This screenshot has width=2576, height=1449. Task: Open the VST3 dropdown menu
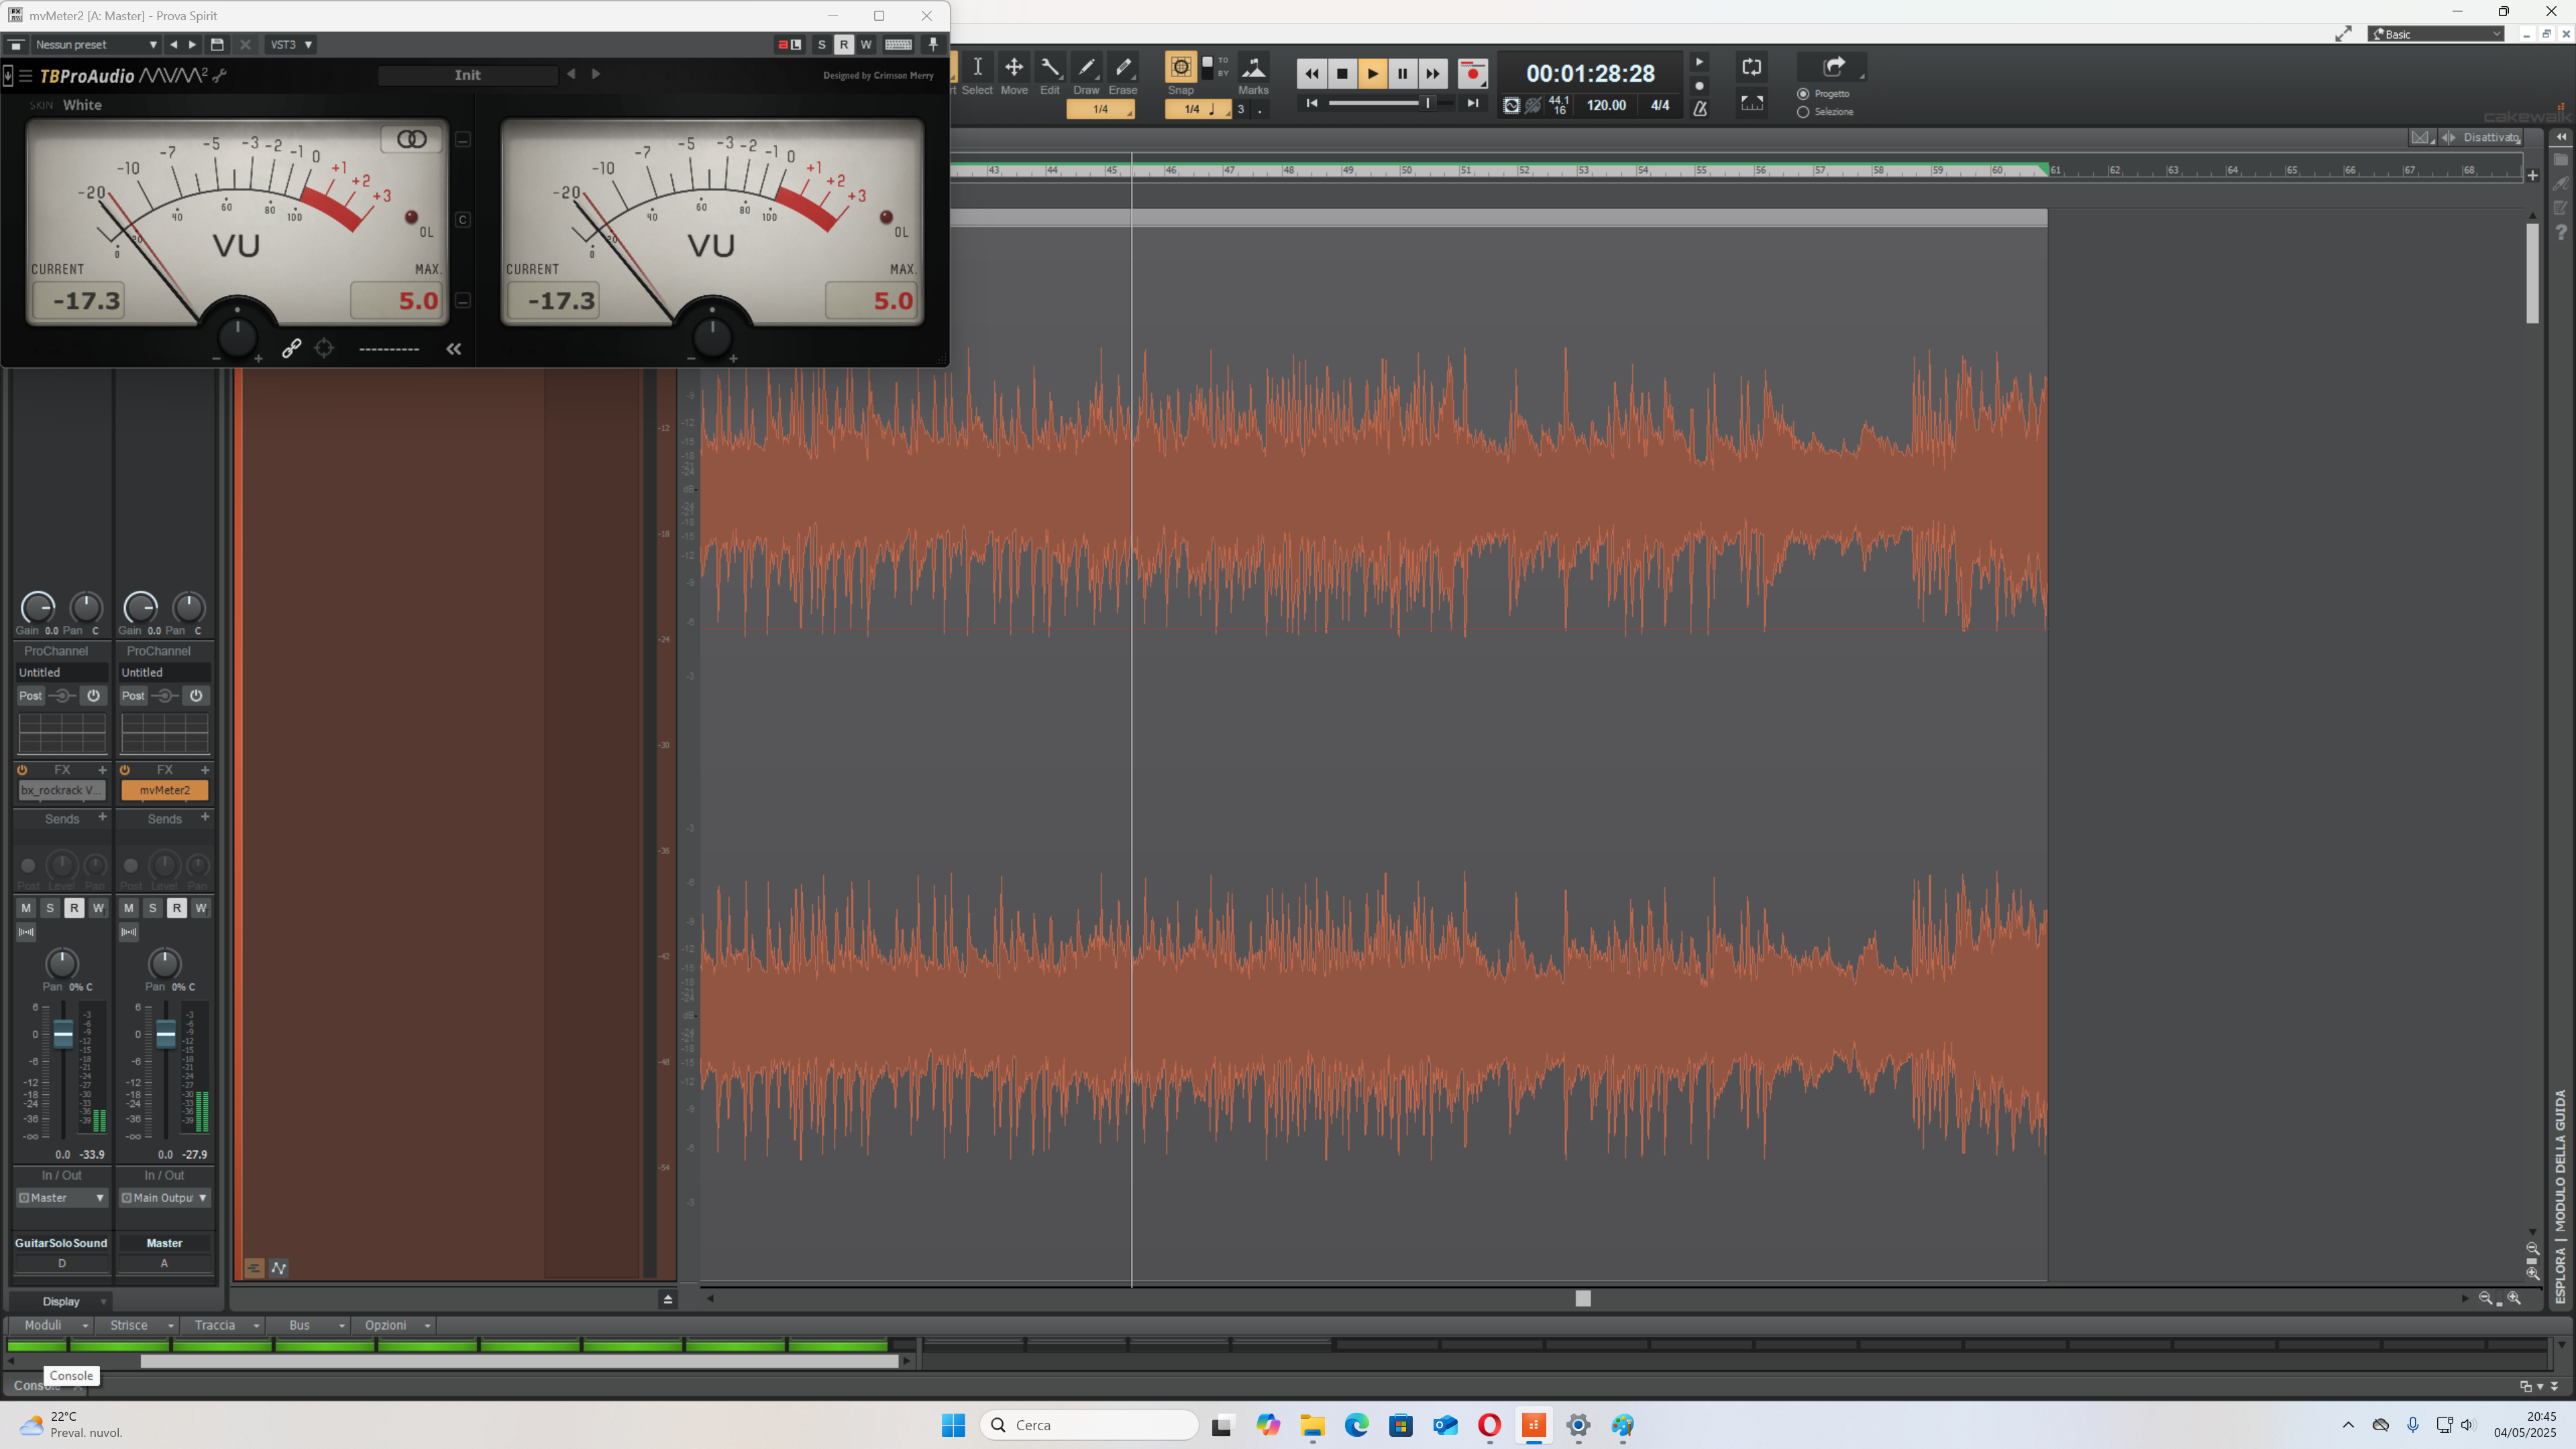(291, 44)
